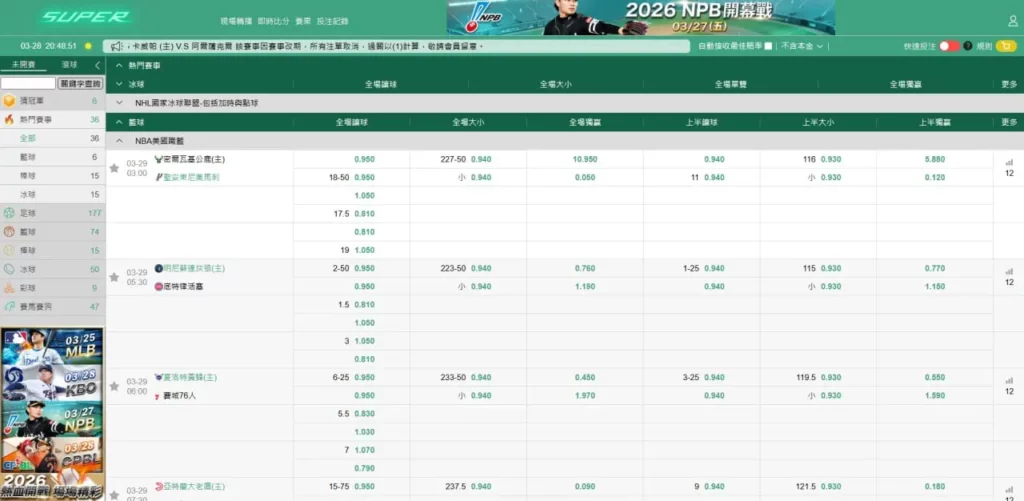Viewport: 1024px width, 501px height.
Task: Select Pistons full-time moneyline 1.190
Action: [585, 286]
